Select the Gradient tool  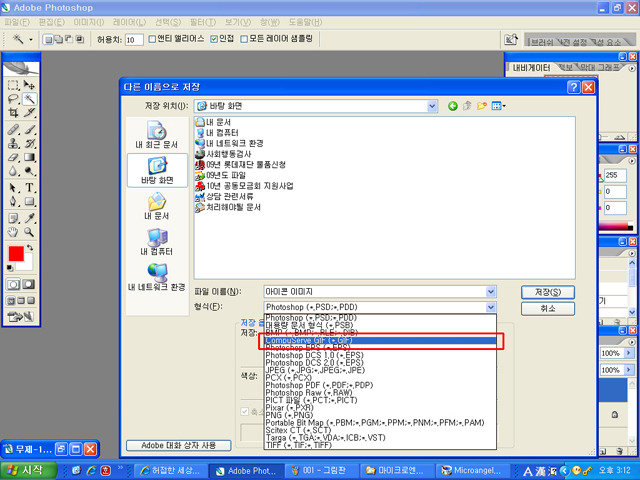[x=29, y=158]
